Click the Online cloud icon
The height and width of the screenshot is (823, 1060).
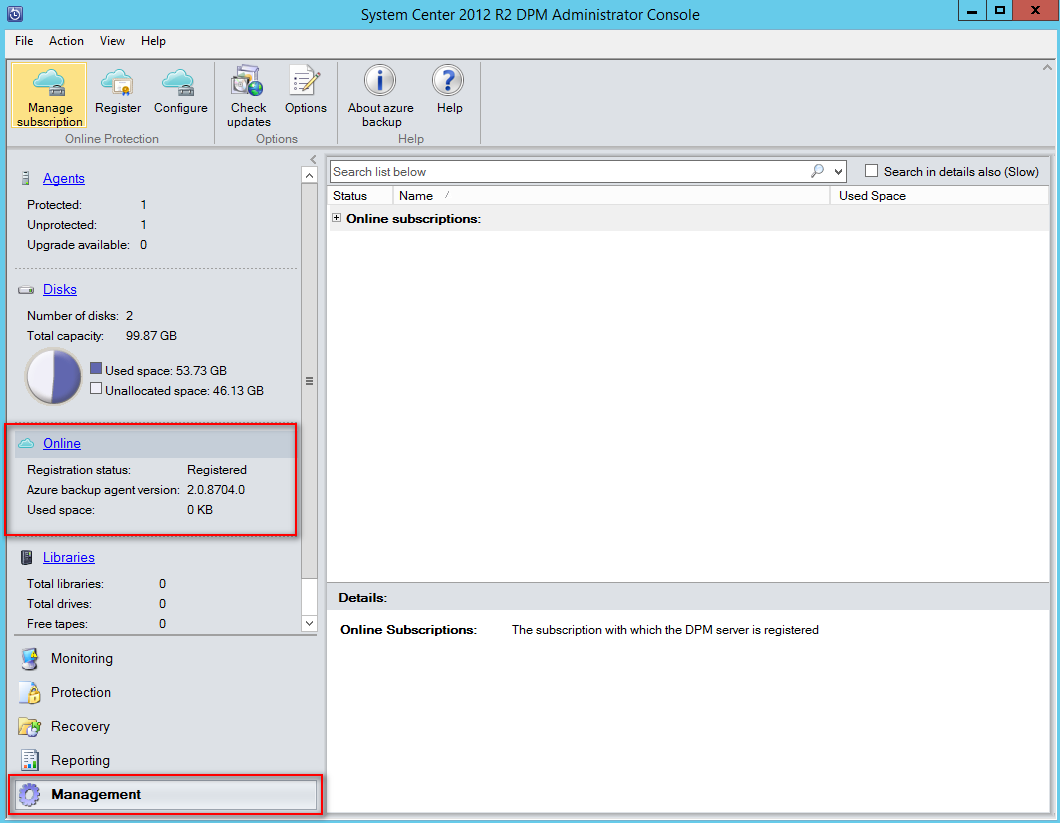coord(26,444)
